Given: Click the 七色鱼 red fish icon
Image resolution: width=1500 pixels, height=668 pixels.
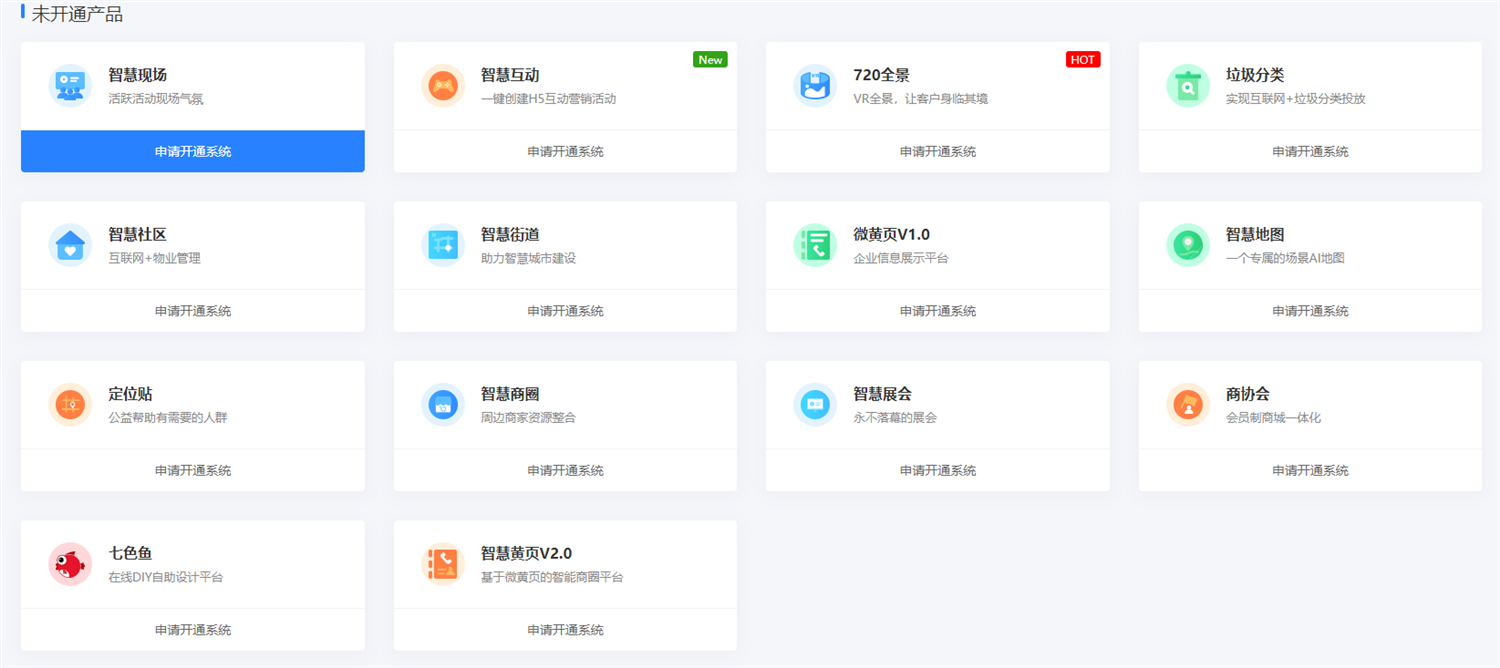Looking at the screenshot, I should [70, 564].
